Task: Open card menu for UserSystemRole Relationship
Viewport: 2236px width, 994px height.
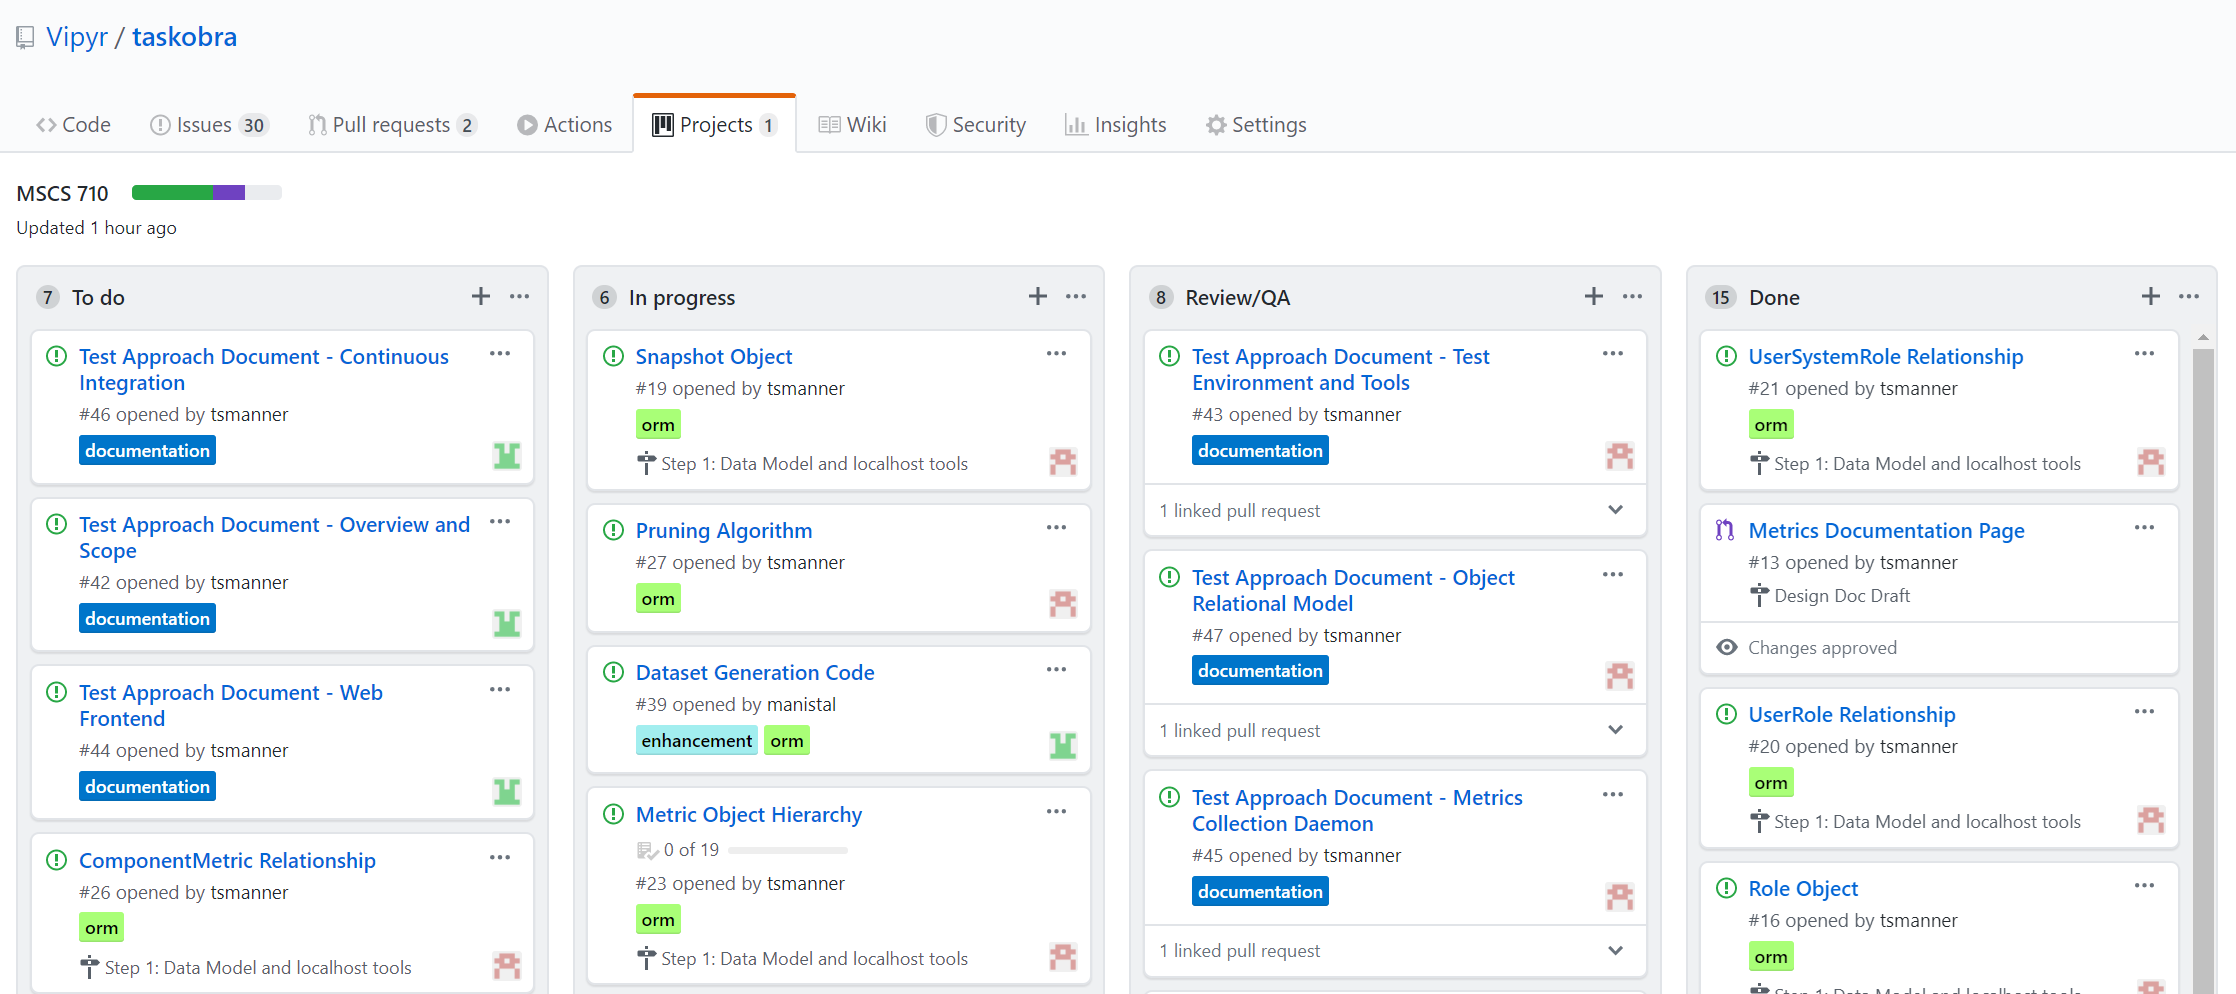Action: pyautogui.click(x=2145, y=354)
